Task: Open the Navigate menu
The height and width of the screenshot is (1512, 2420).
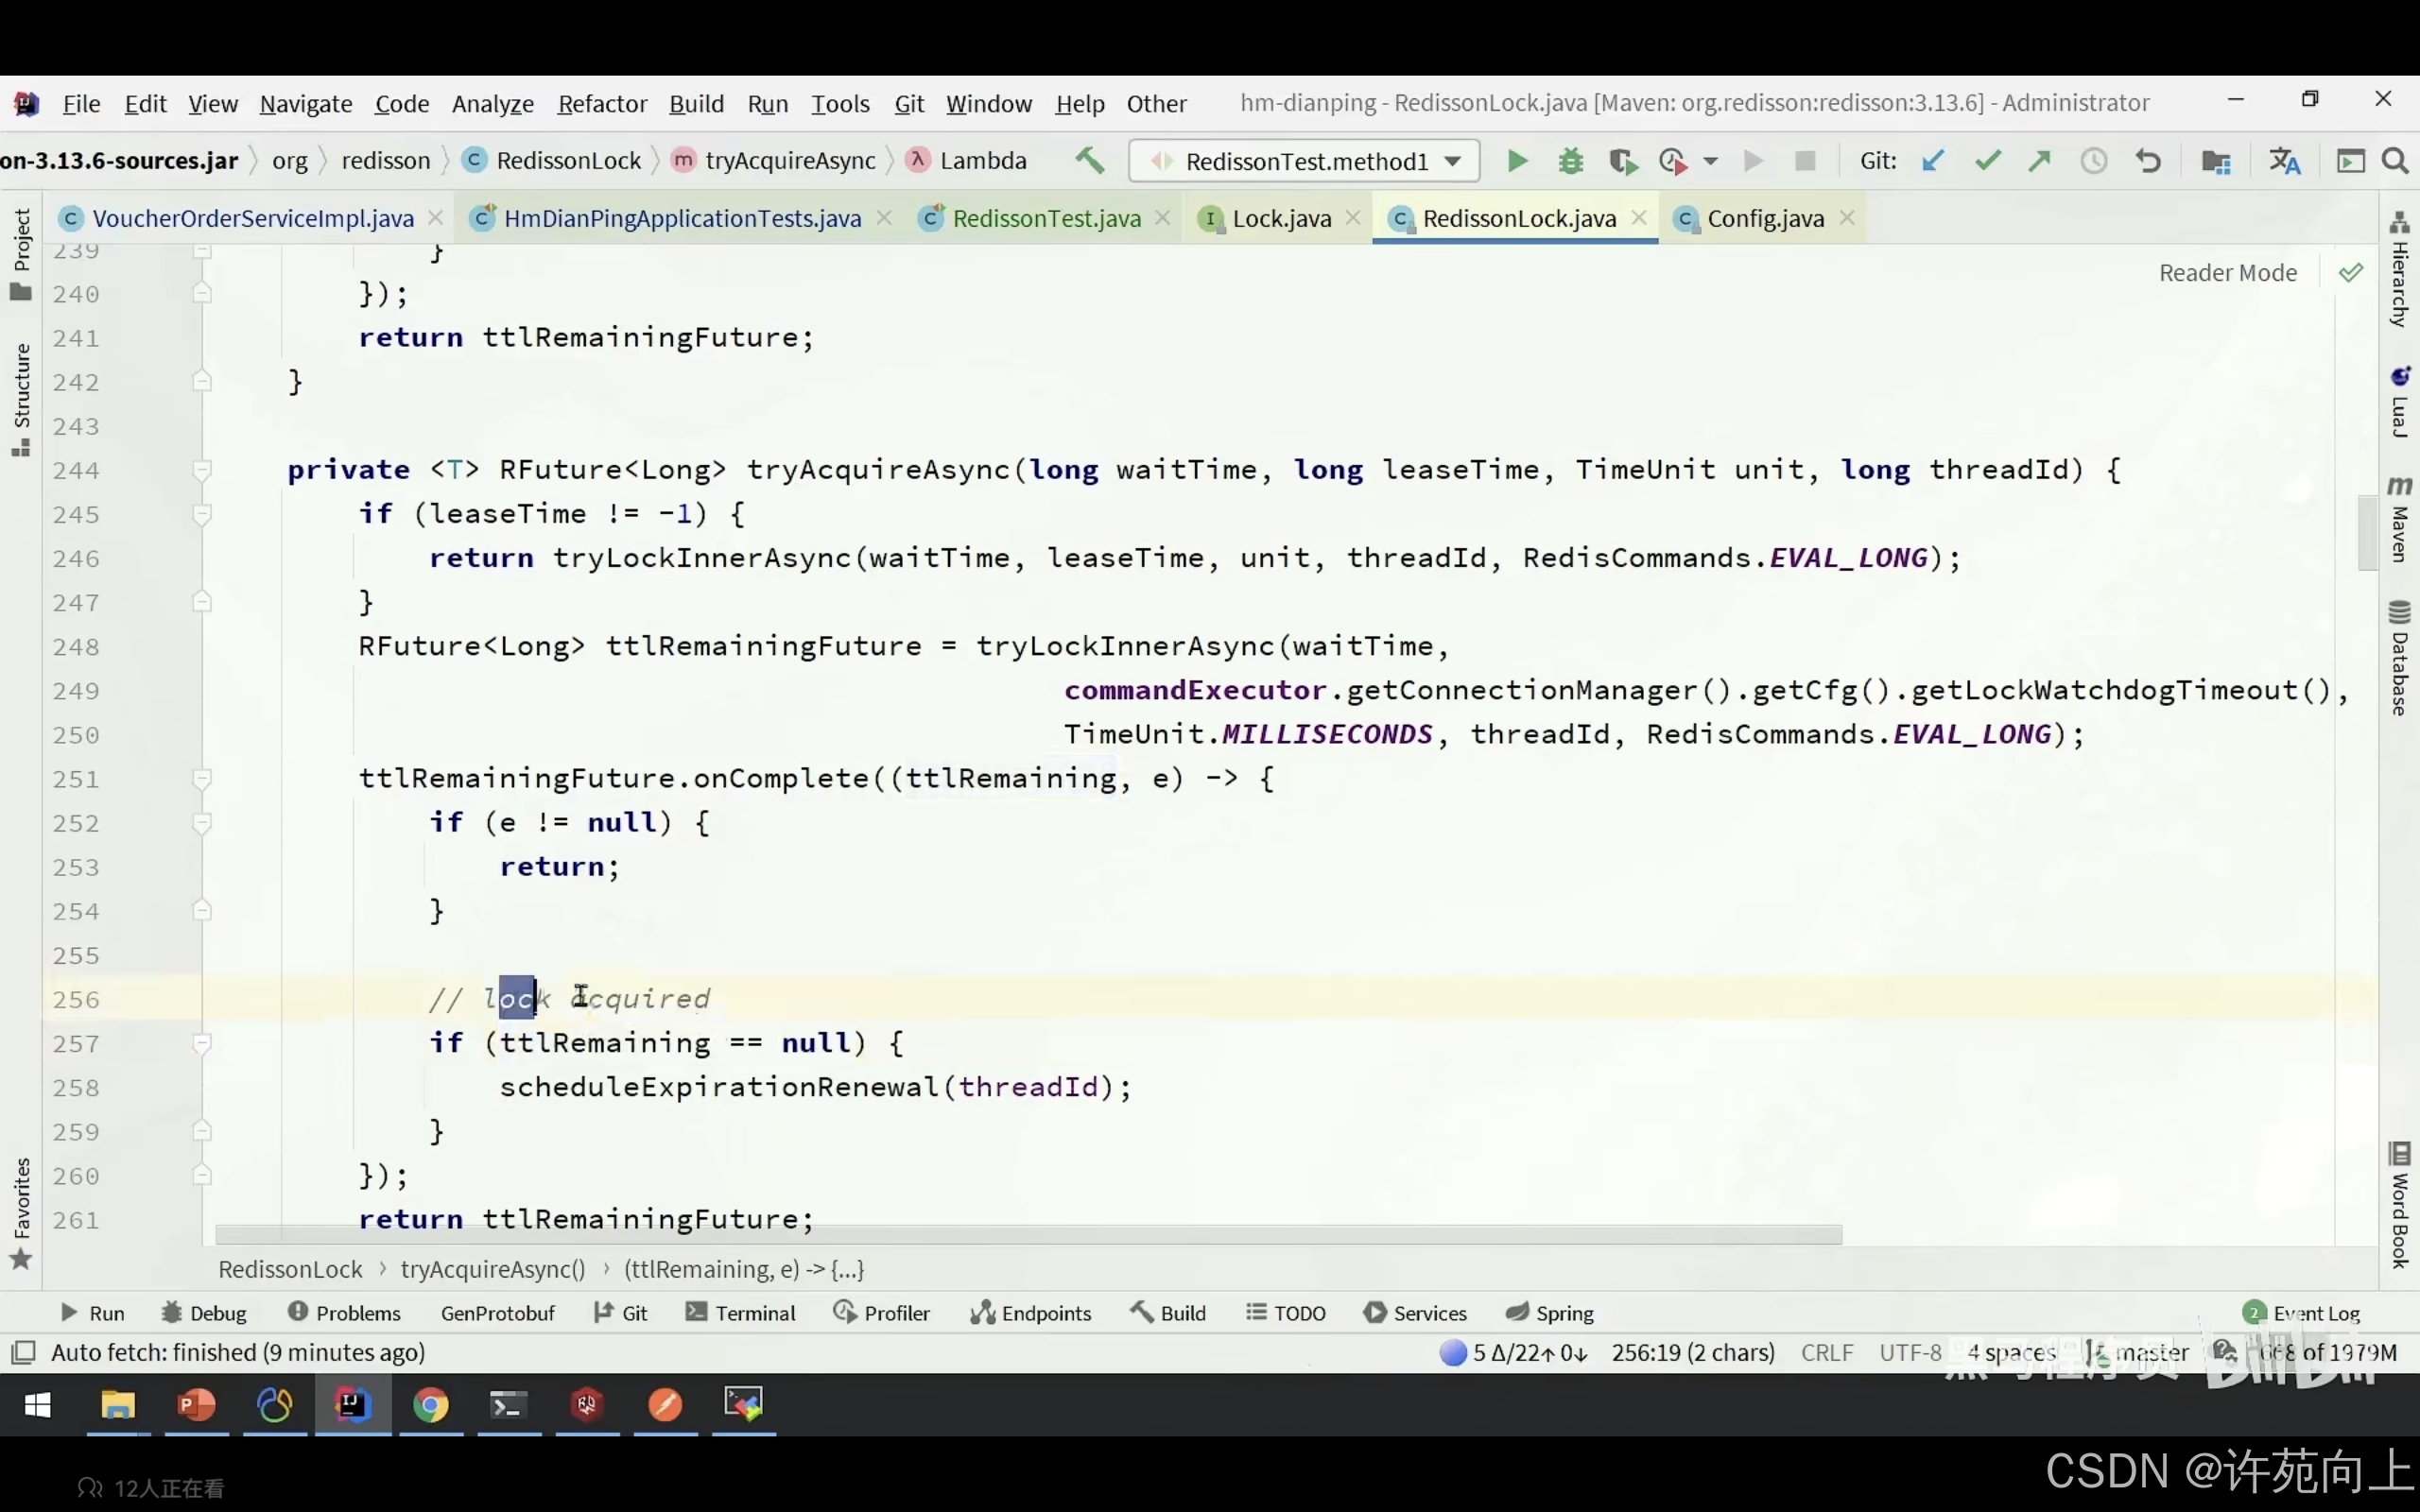Action: point(306,103)
